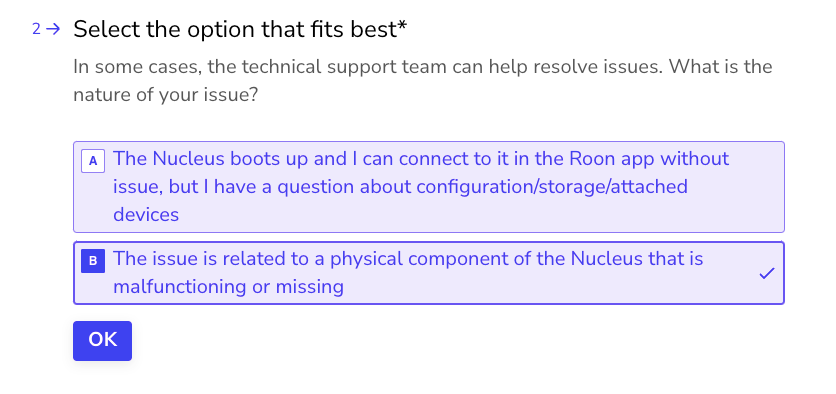Screen dimensions: 836x394
Task: Click the technical support team description text
Action: [423, 81]
